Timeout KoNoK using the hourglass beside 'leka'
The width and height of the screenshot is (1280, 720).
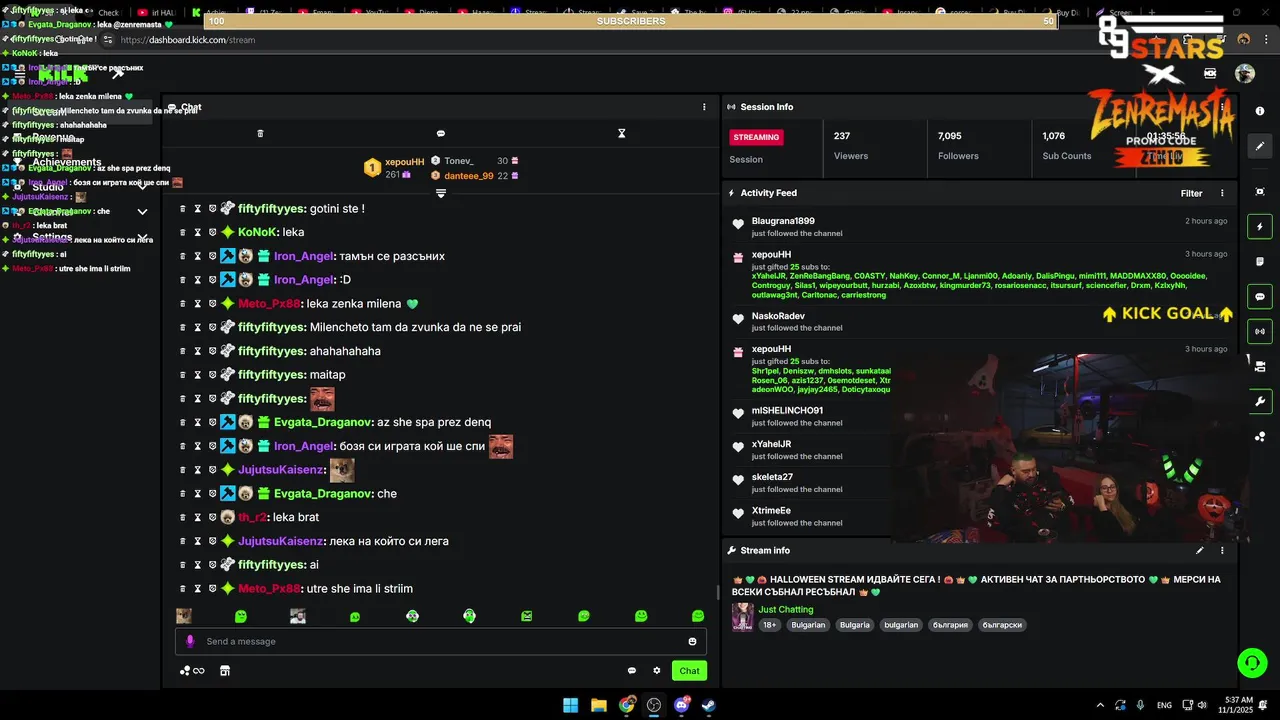pos(198,232)
